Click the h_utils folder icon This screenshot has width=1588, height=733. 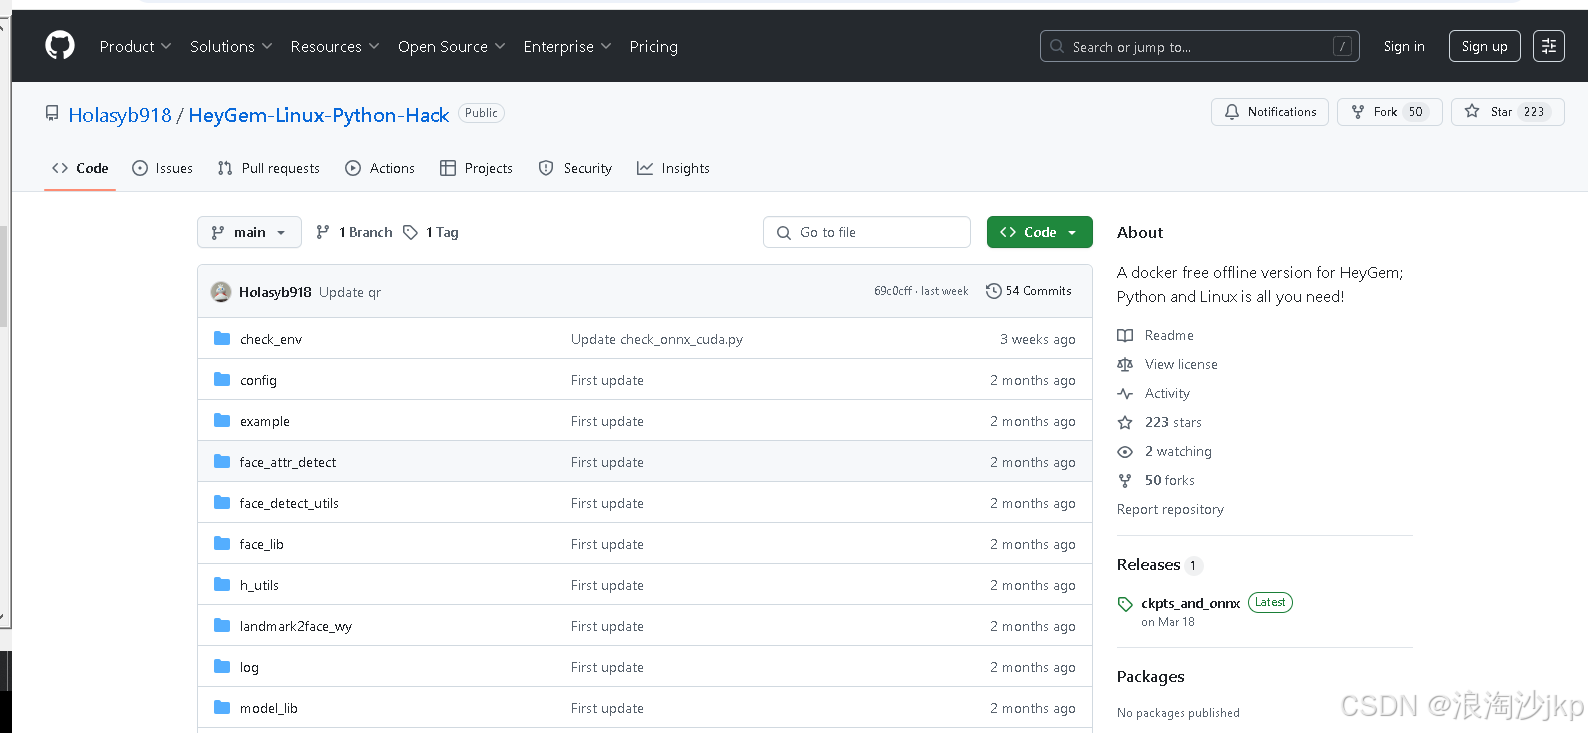pos(222,585)
